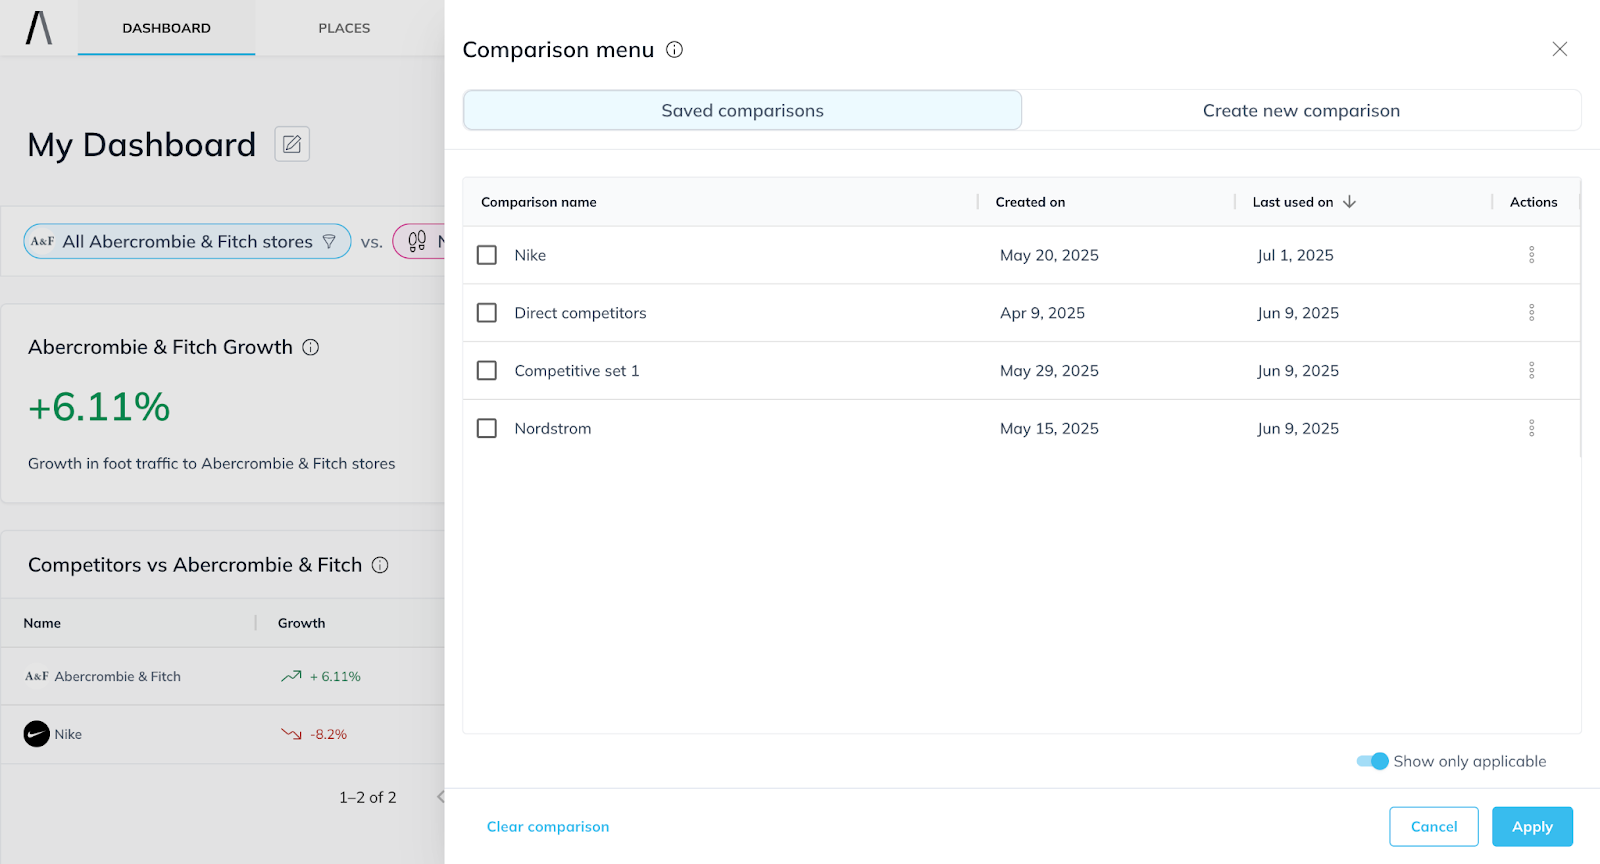Click the +6.11% growth figure headline

(99, 407)
